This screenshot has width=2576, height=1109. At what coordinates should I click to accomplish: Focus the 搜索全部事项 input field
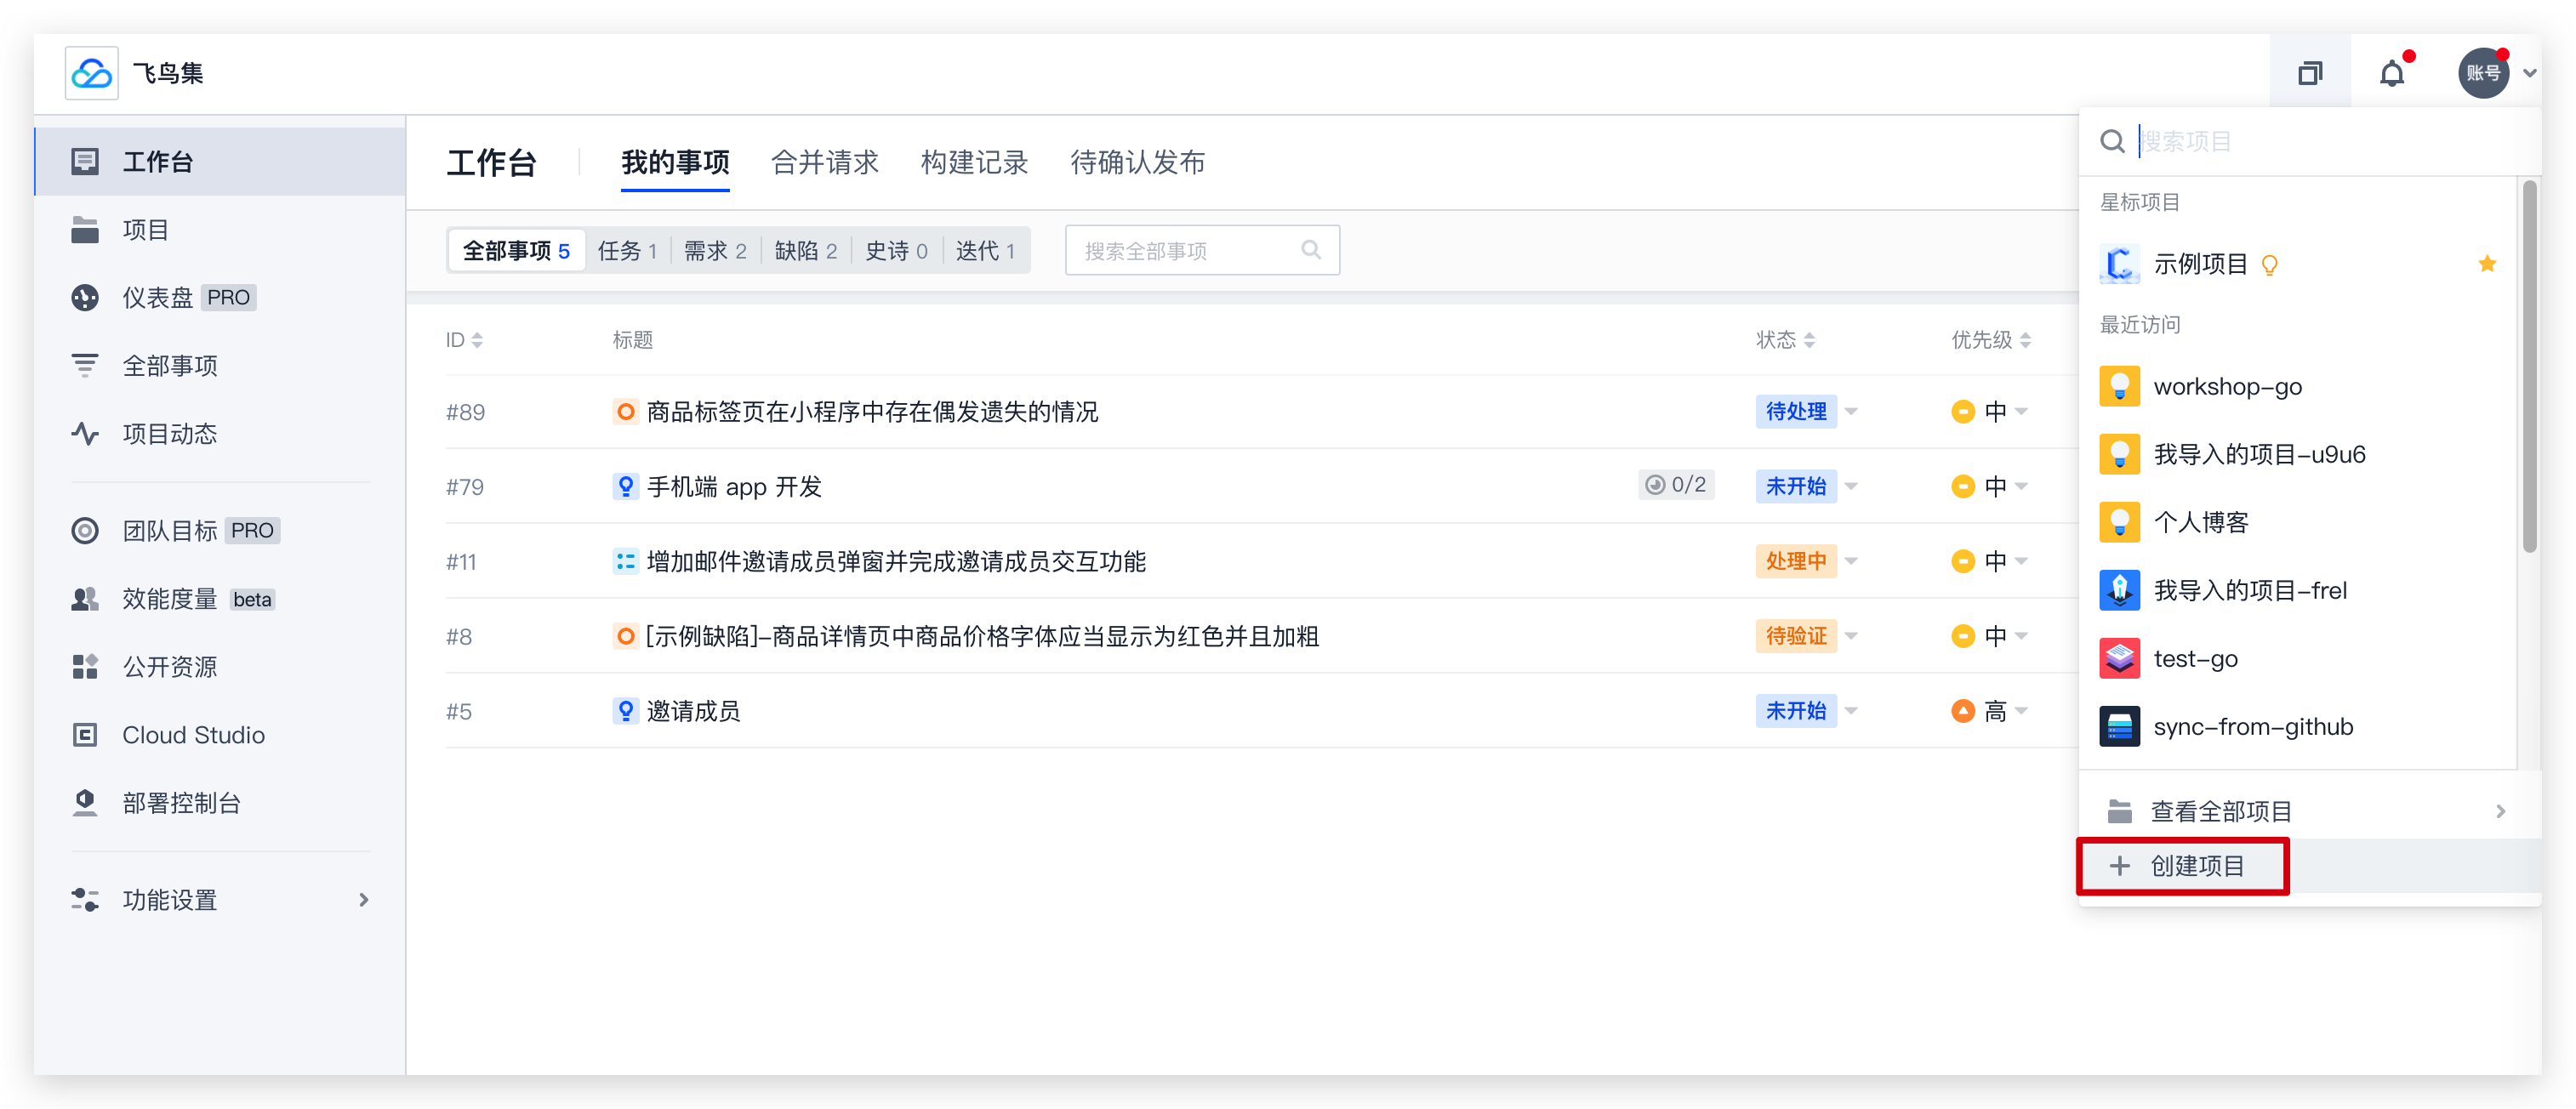point(1202,250)
